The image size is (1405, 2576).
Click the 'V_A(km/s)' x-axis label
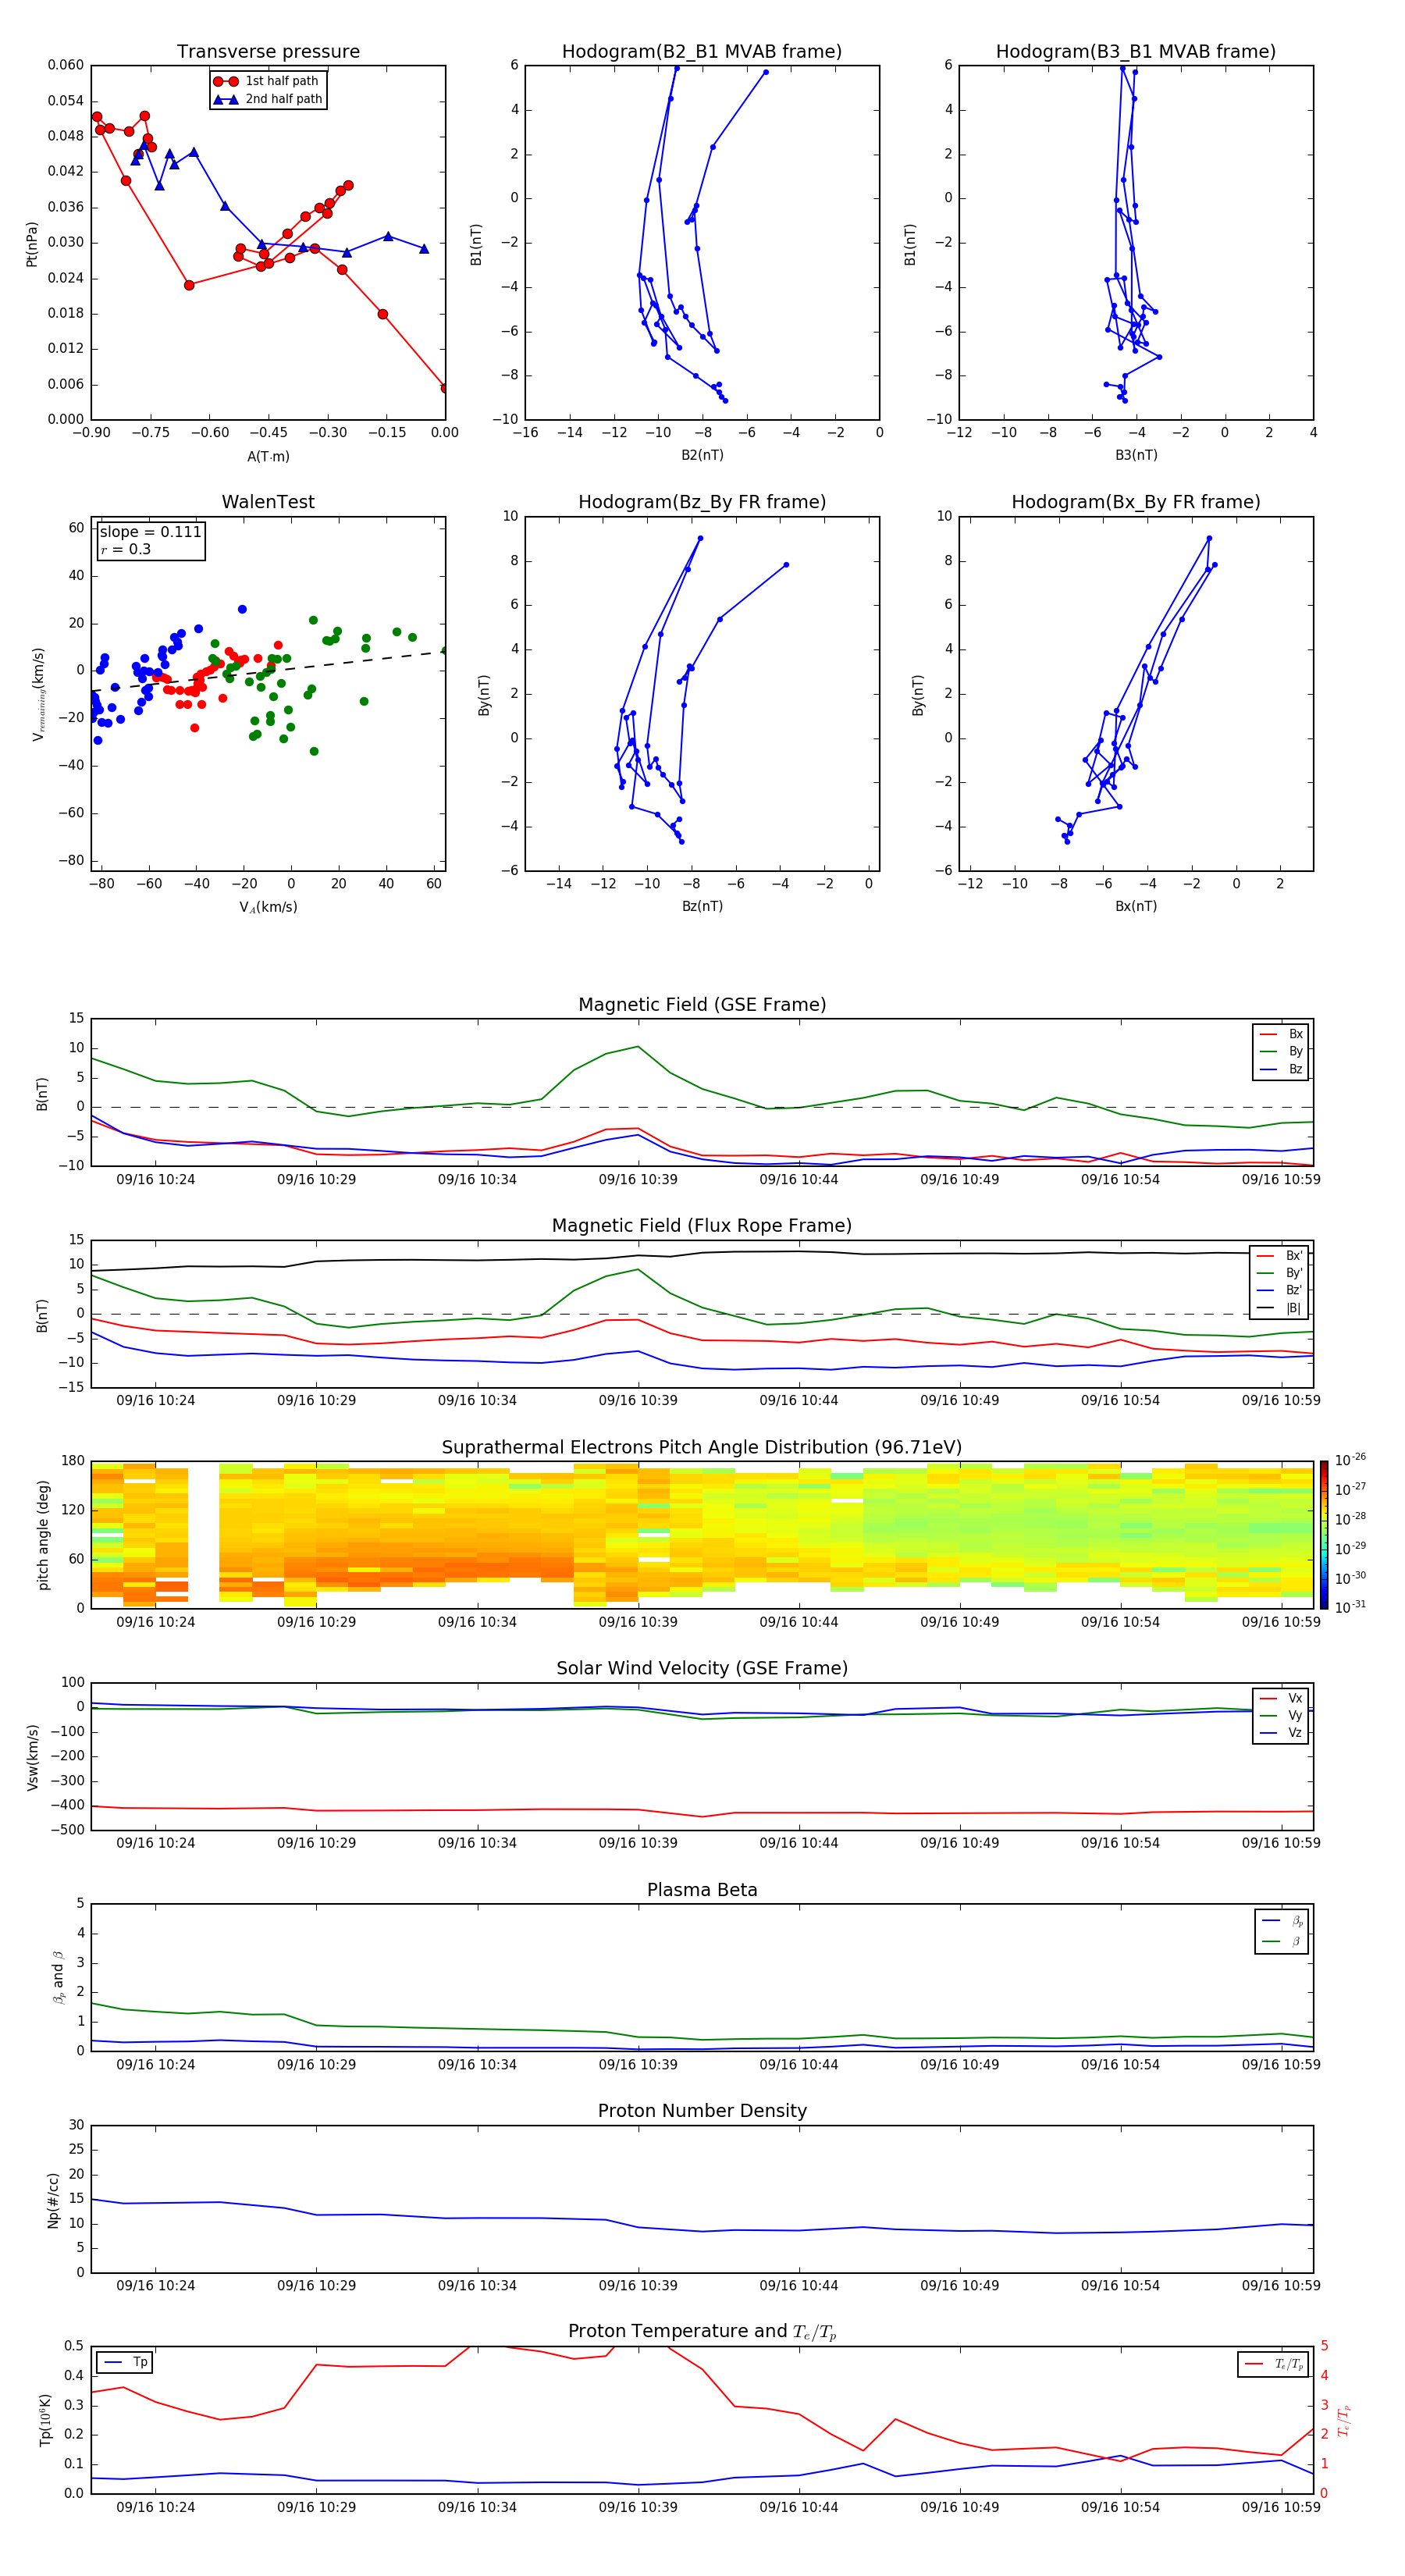point(268,907)
